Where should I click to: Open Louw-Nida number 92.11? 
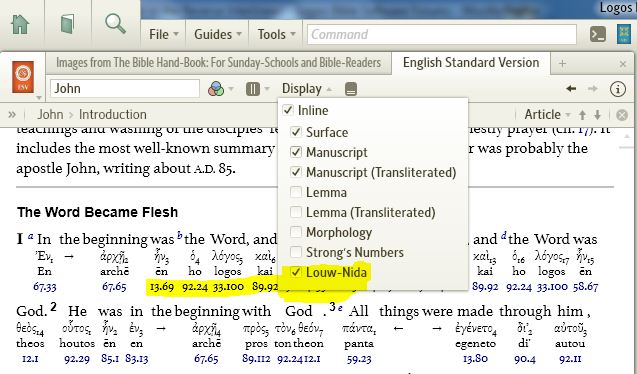click(x=570, y=359)
